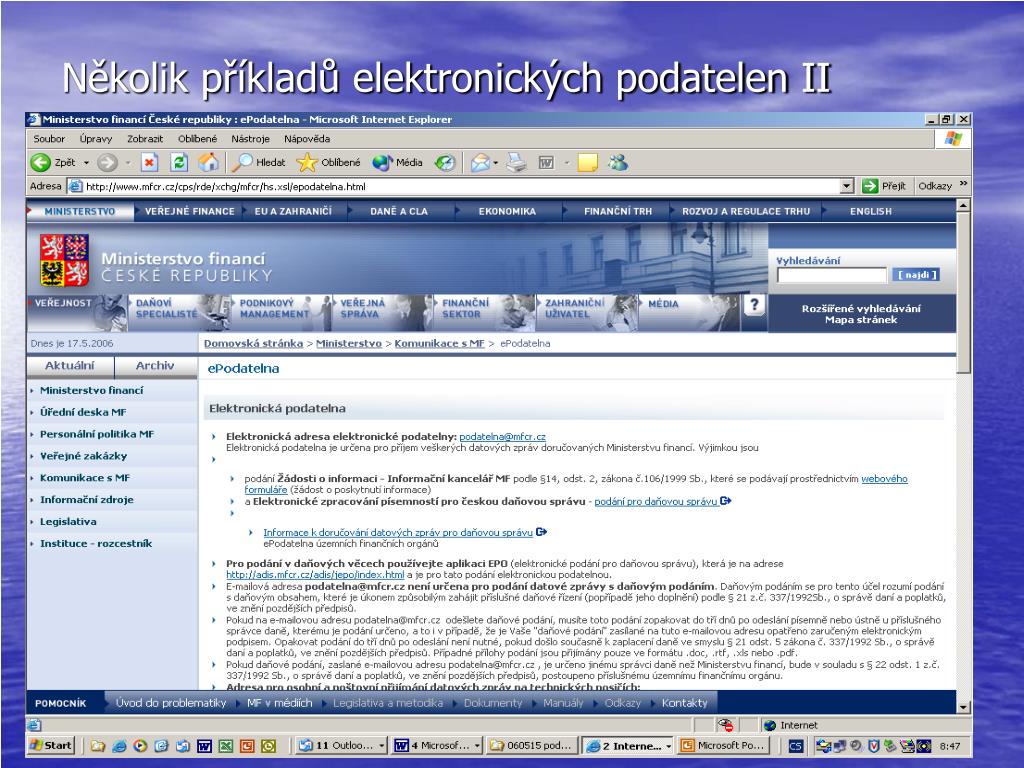Open Rozšířené vyhledávání link
Viewport: 1024px width, 768px height.
click(861, 309)
